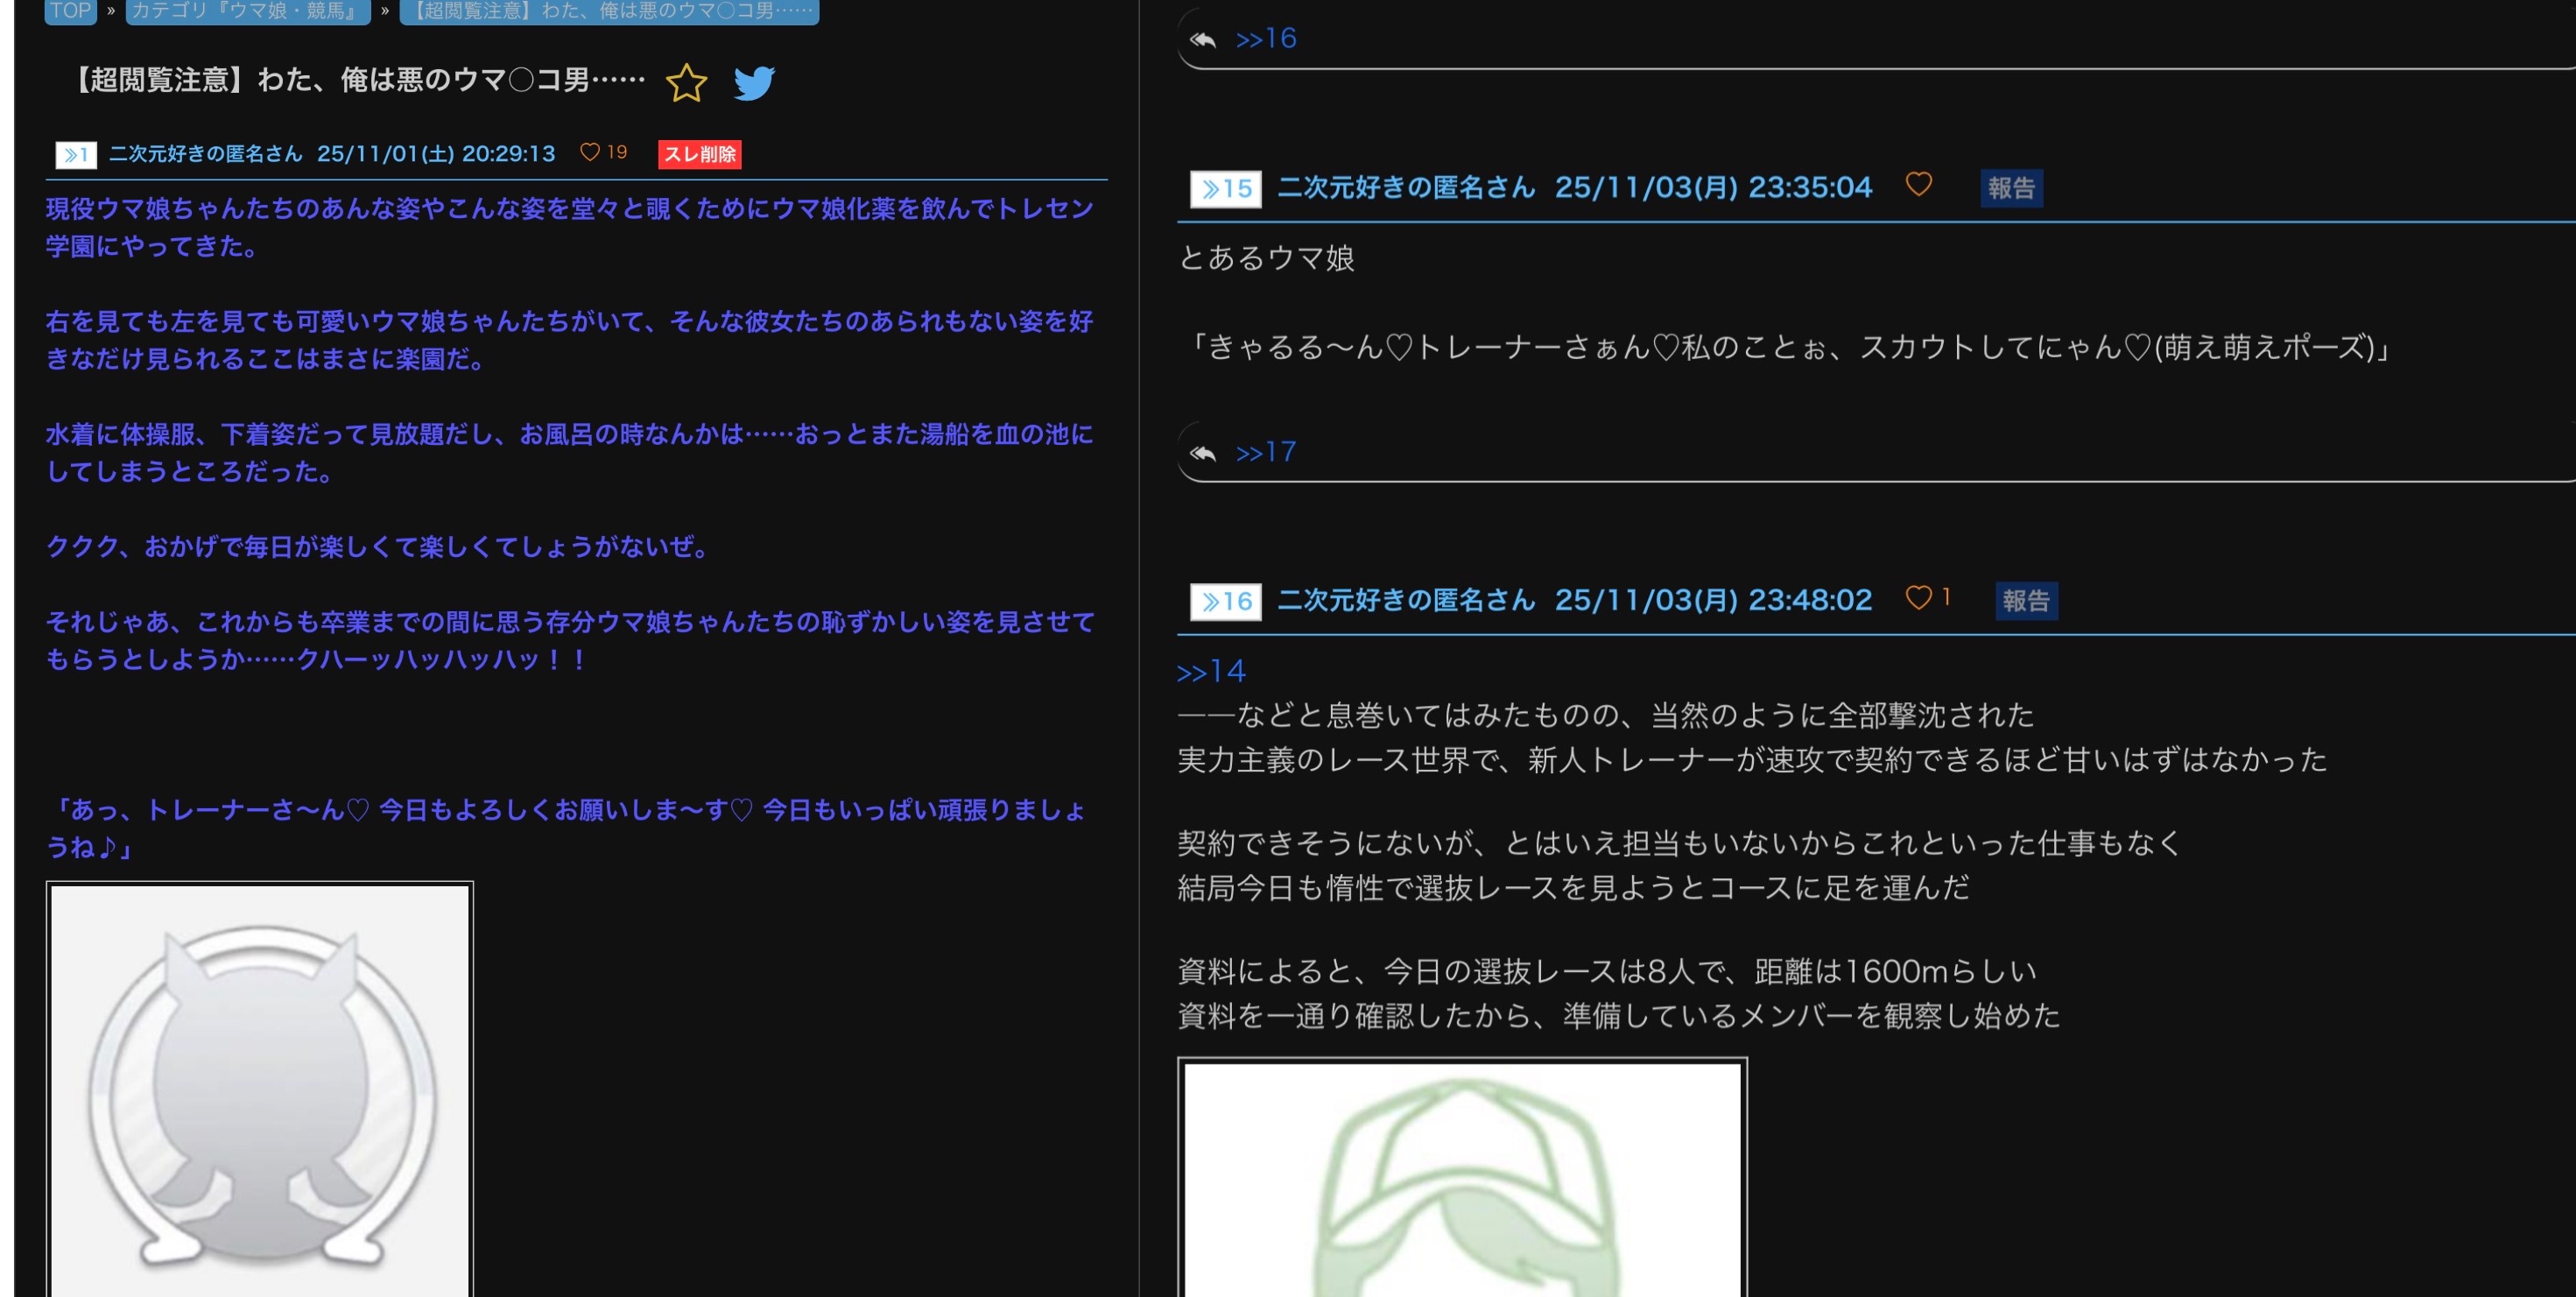Click reply arrow icon next to >>16
2576x1297 pixels.
click(x=1203, y=40)
